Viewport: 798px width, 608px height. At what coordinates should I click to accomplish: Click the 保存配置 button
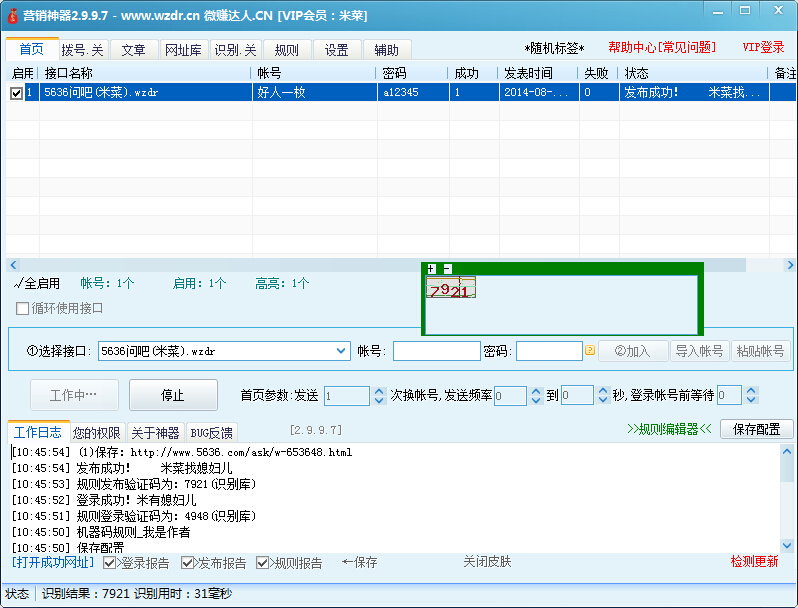[756, 429]
